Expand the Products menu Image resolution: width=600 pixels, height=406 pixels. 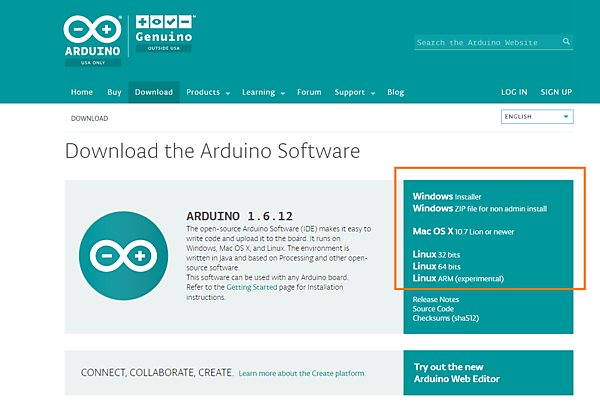pos(208,92)
